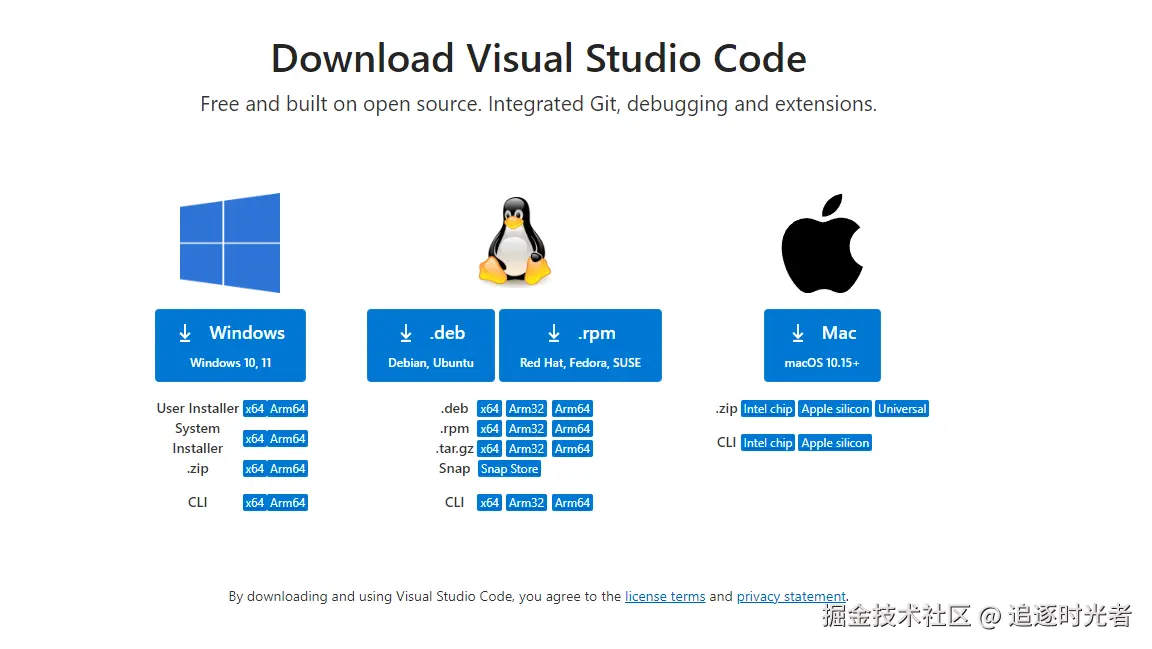Get x64 Windows CLI download
The height and width of the screenshot is (649, 1152).
pos(254,503)
